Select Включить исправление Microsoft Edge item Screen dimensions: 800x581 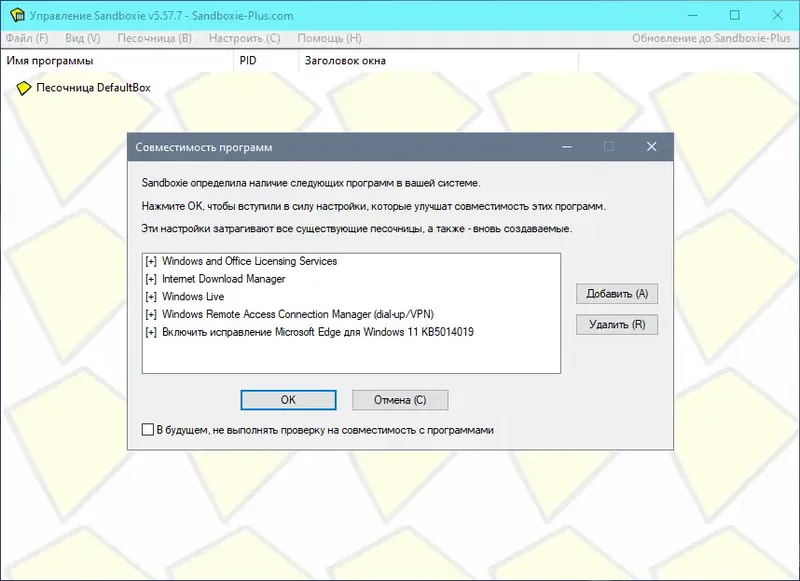[x=318, y=332]
